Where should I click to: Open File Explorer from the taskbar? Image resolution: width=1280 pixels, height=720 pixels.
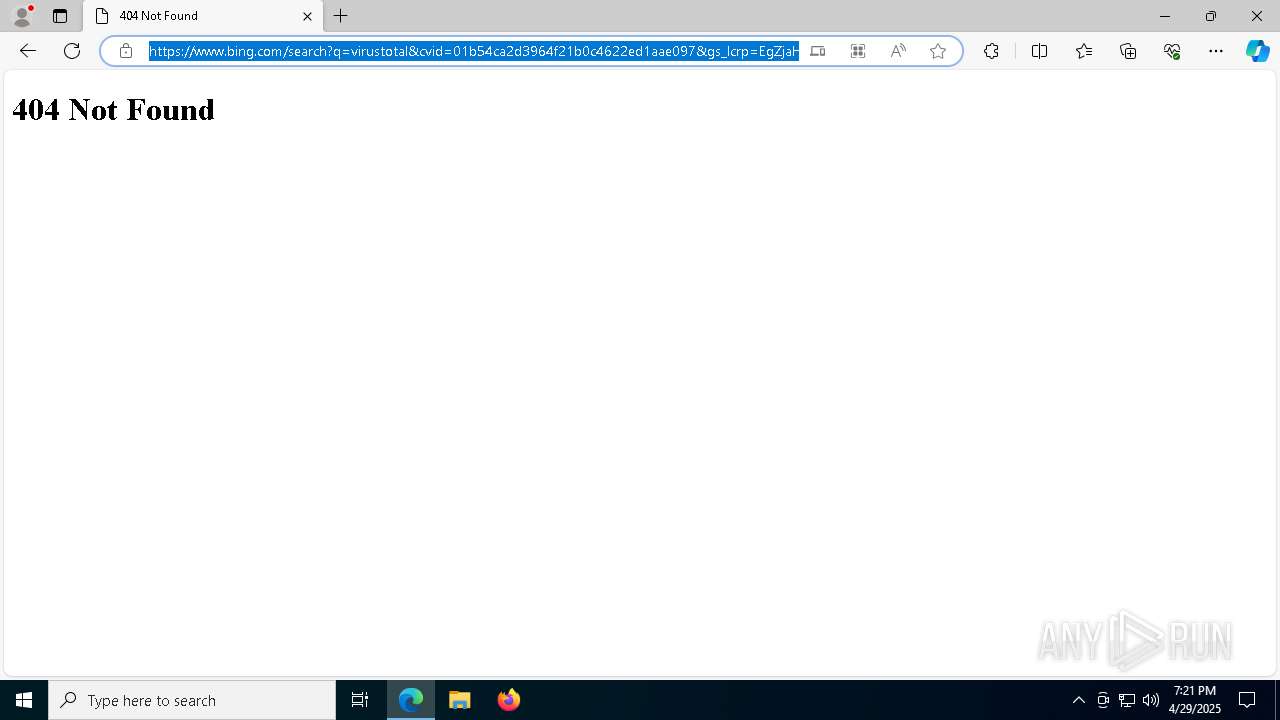click(460, 700)
